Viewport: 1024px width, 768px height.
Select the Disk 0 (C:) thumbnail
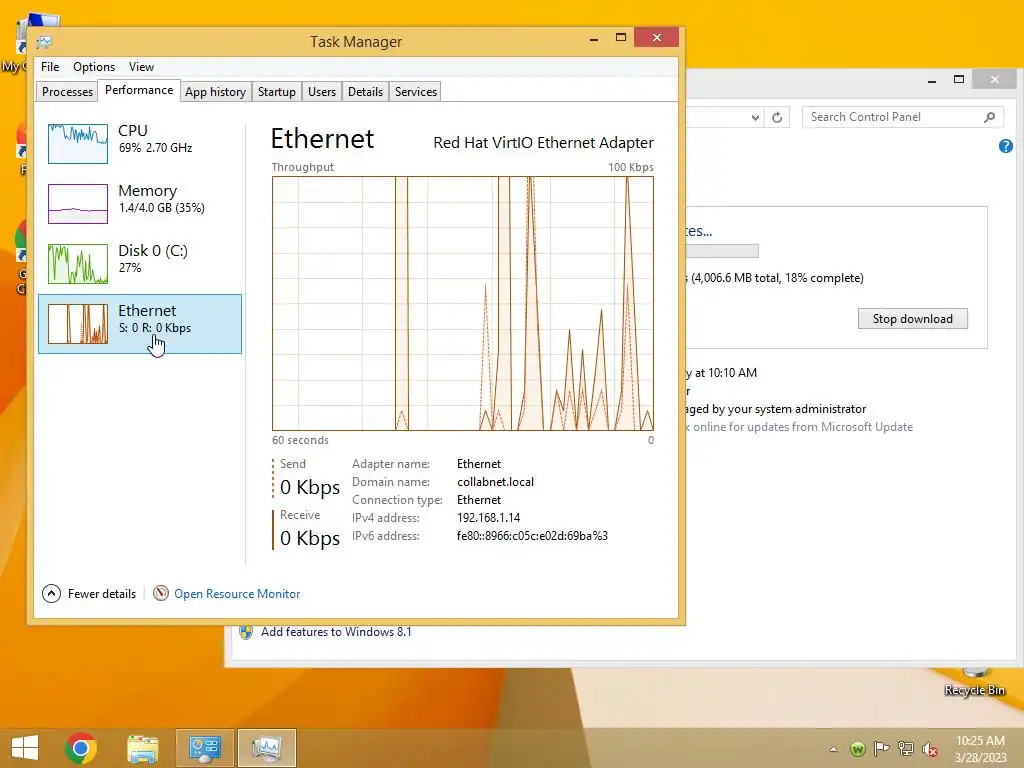pyautogui.click(x=78, y=264)
